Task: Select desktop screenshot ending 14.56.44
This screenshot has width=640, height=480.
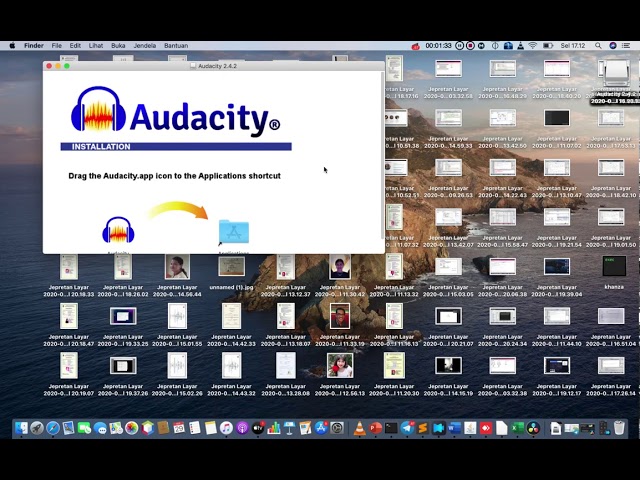Action: tap(177, 266)
